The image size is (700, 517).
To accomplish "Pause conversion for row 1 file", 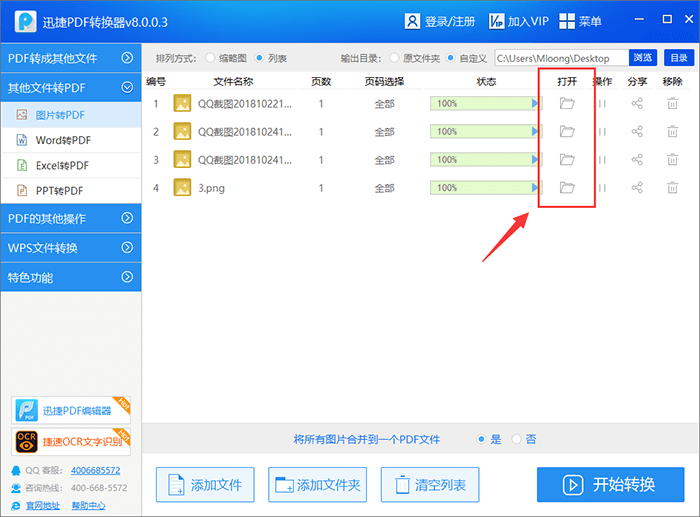I will pyautogui.click(x=602, y=104).
